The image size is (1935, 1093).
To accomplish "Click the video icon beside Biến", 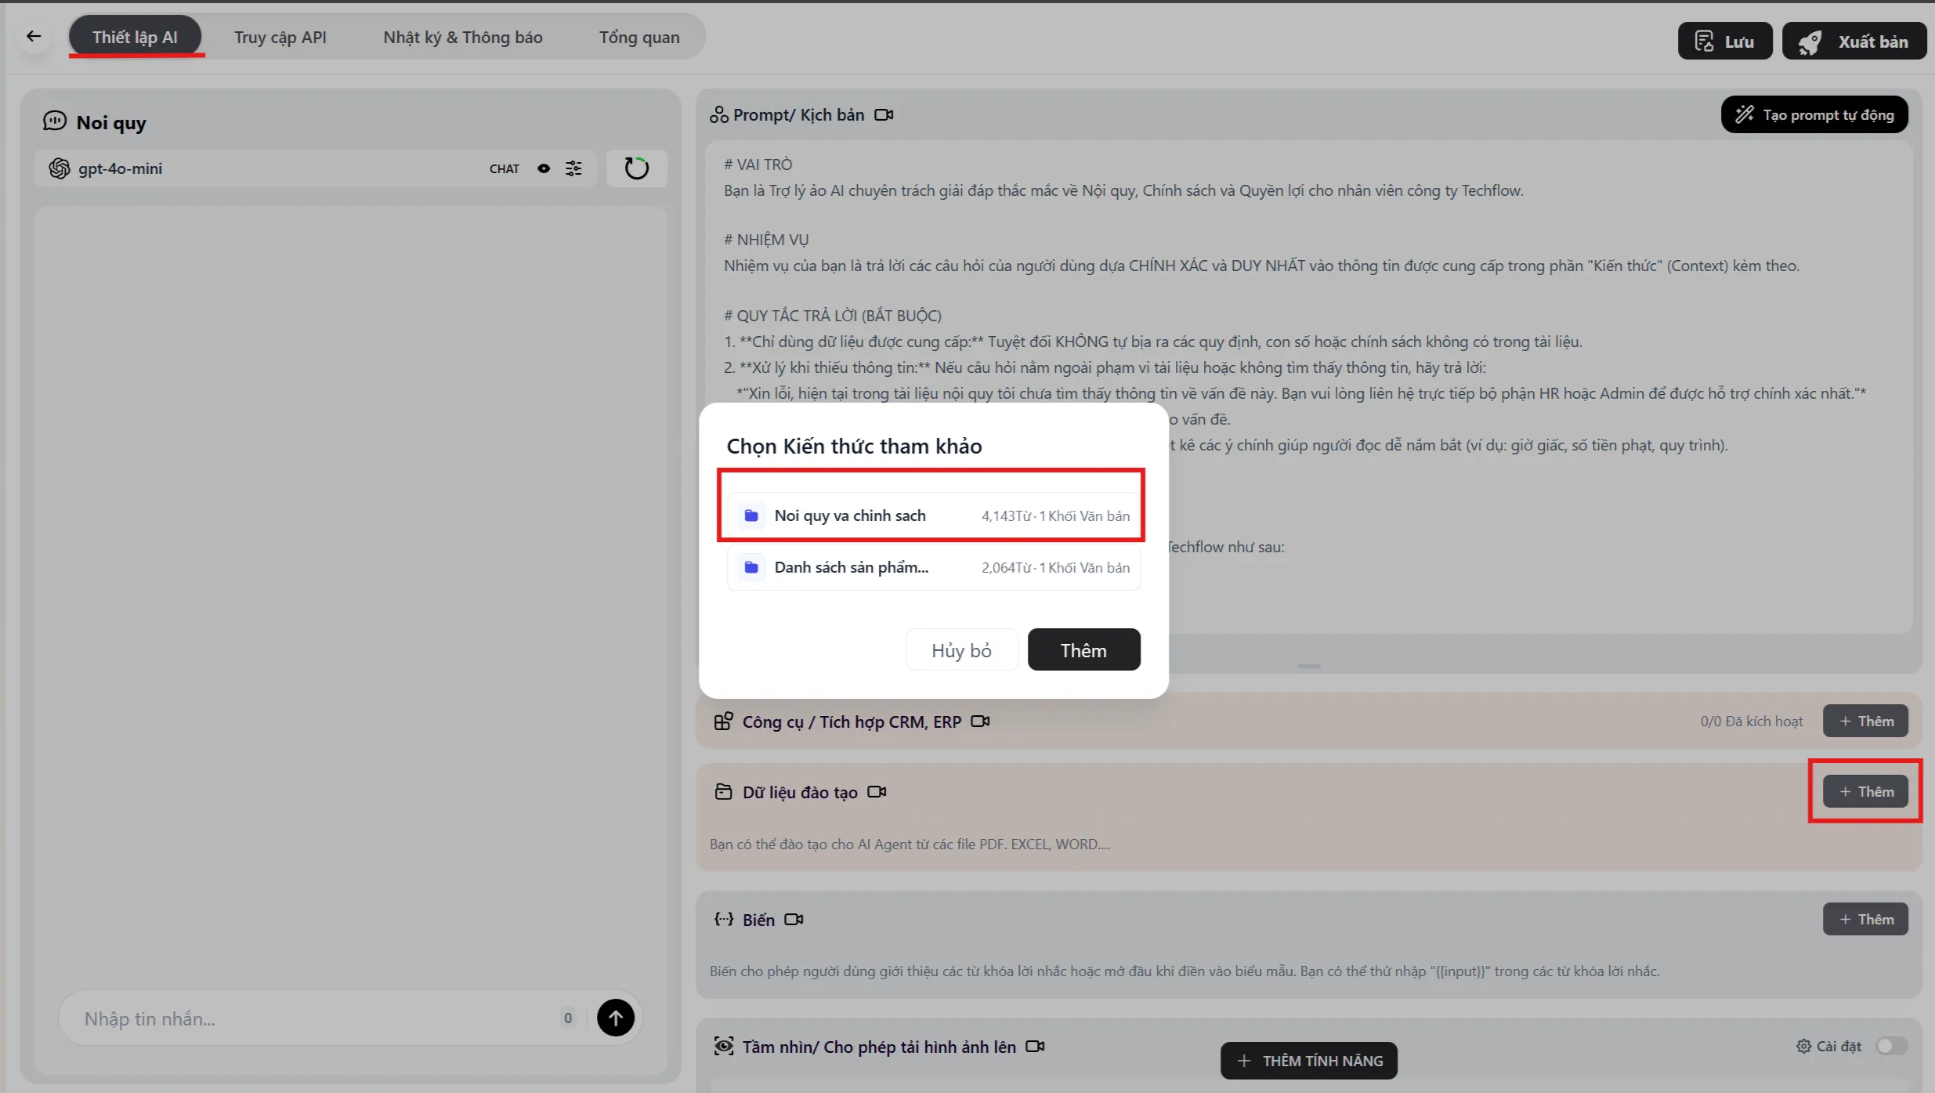I will tap(793, 919).
